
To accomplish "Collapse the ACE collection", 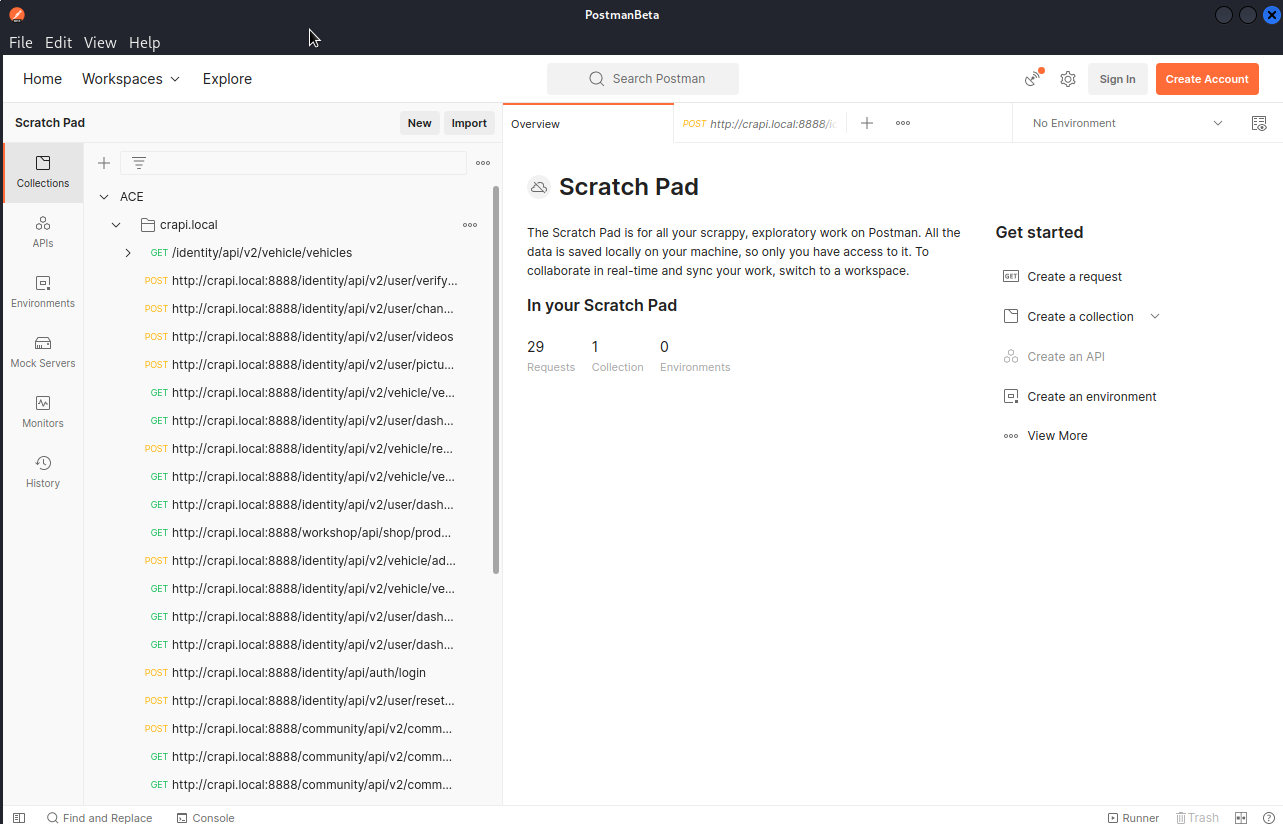I will (x=103, y=197).
